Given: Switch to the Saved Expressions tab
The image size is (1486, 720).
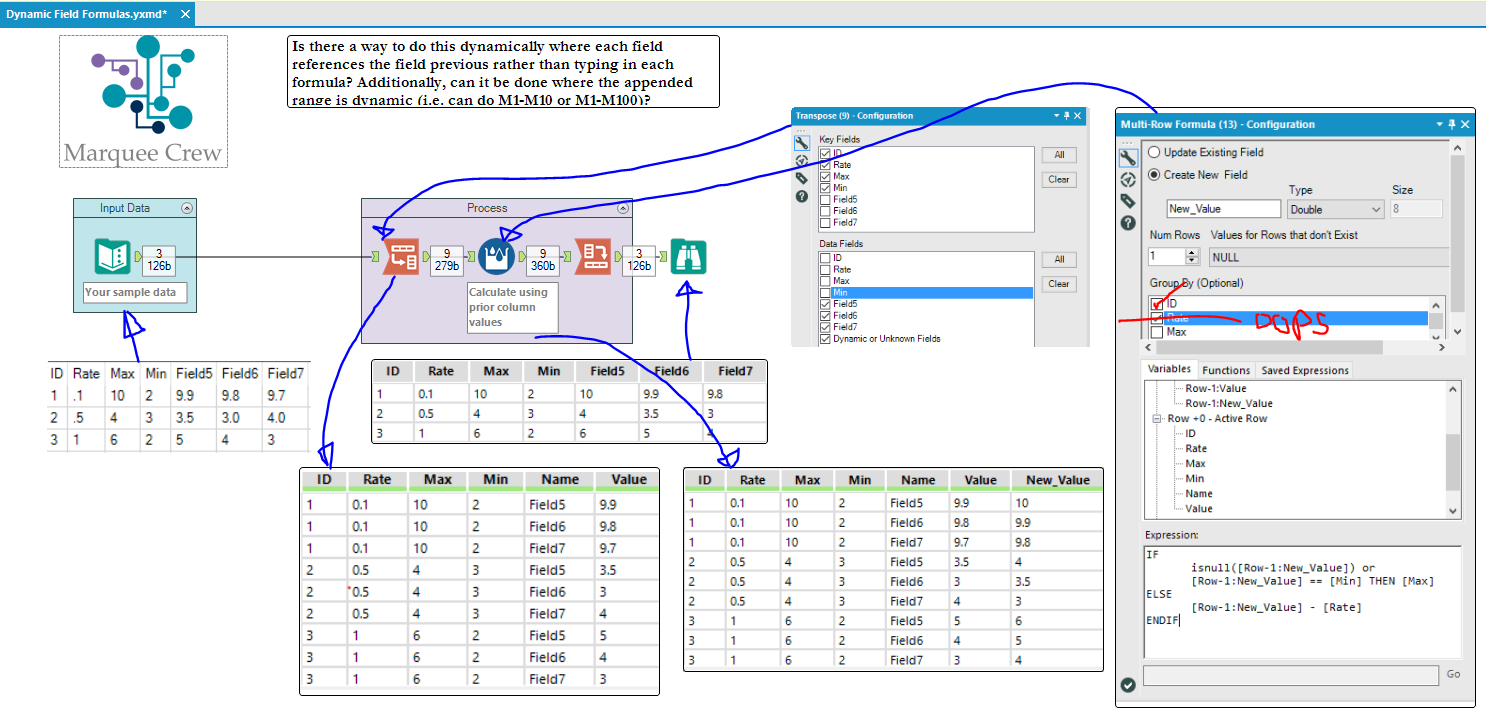Looking at the screenshot, I should tap(1305, 369).
